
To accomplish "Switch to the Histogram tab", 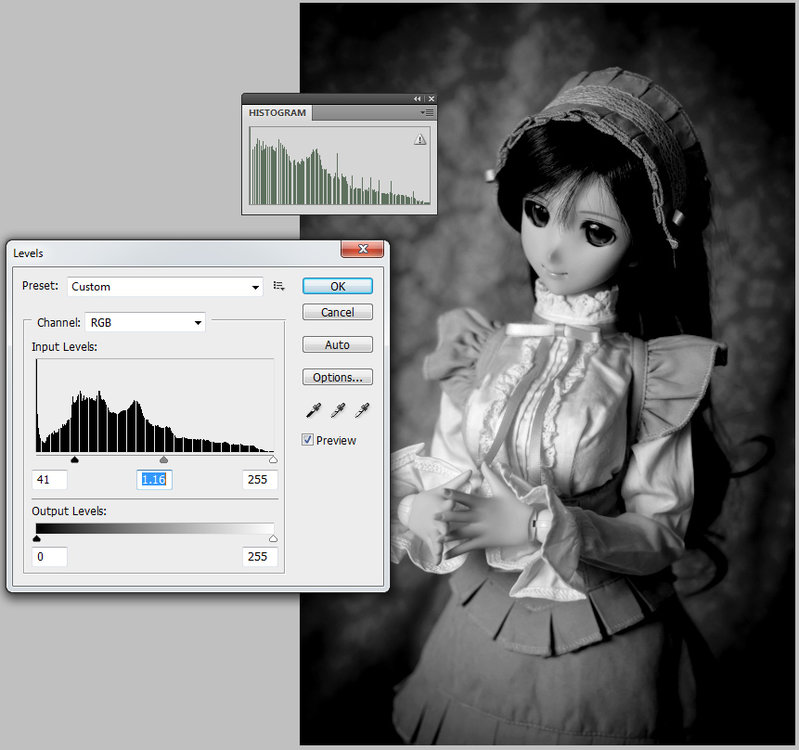I will 277,113.
